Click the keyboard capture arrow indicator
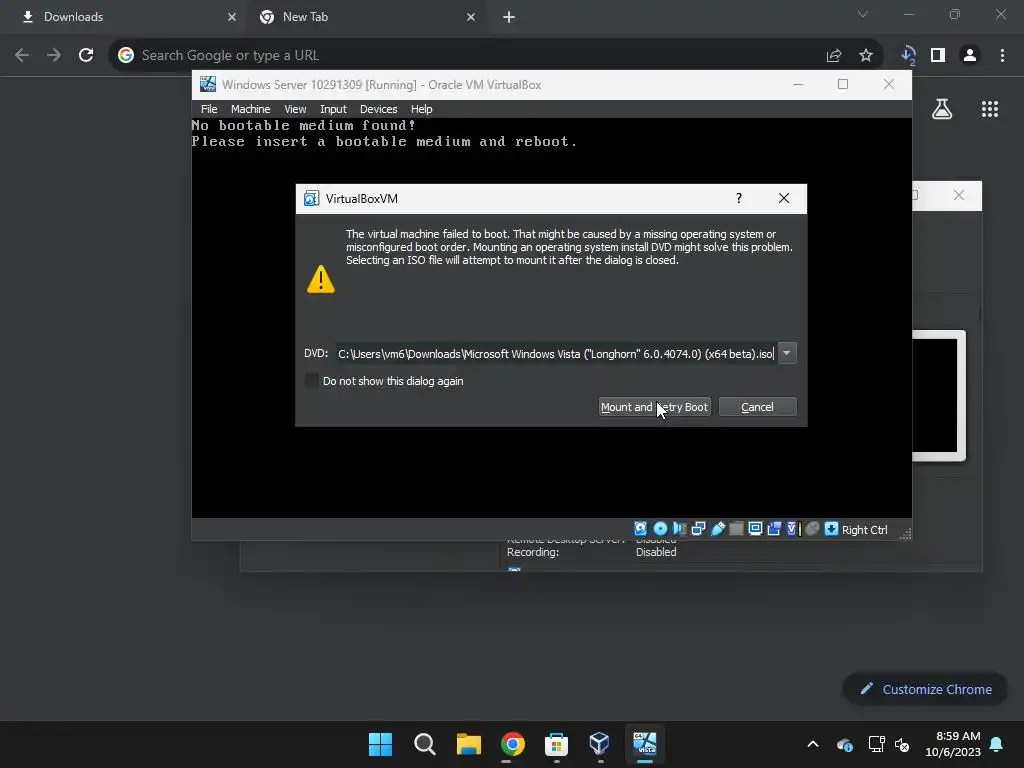 coord(831,529)
